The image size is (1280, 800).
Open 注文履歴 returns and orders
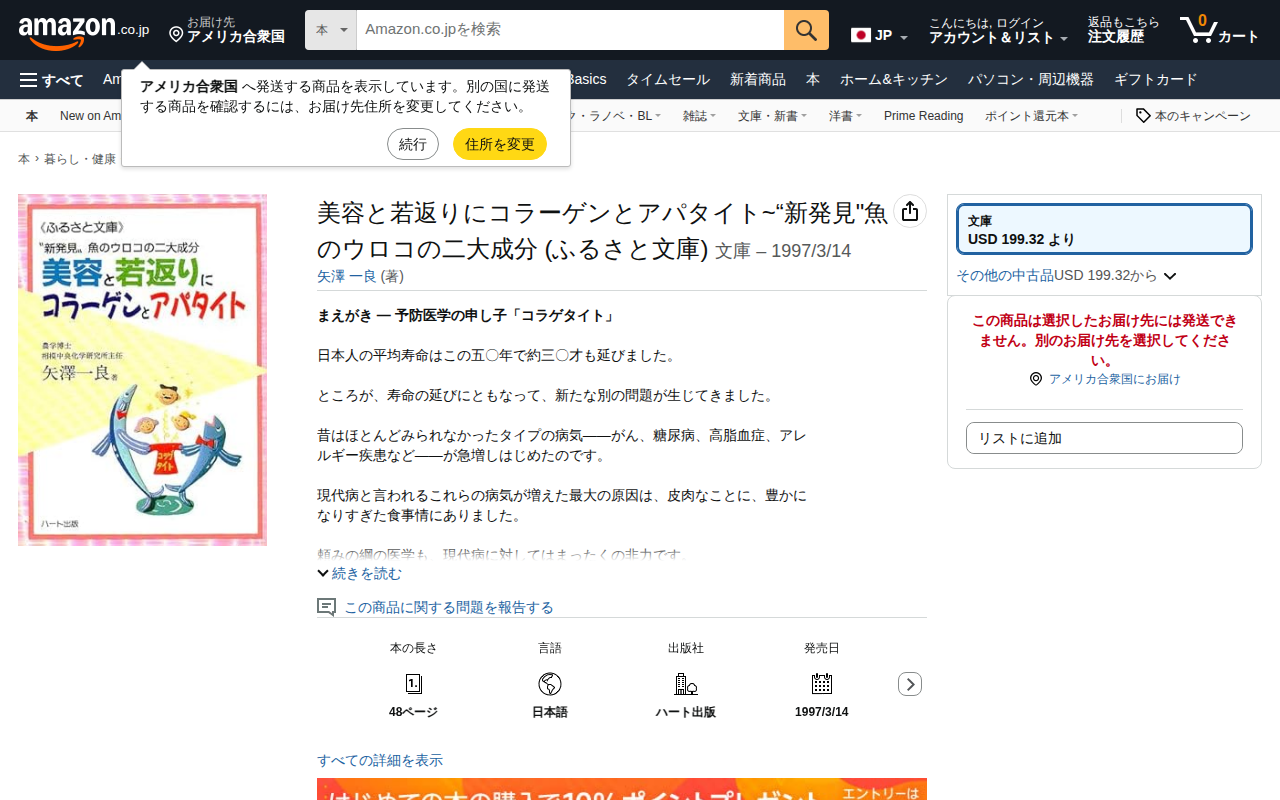[1124, 31]
